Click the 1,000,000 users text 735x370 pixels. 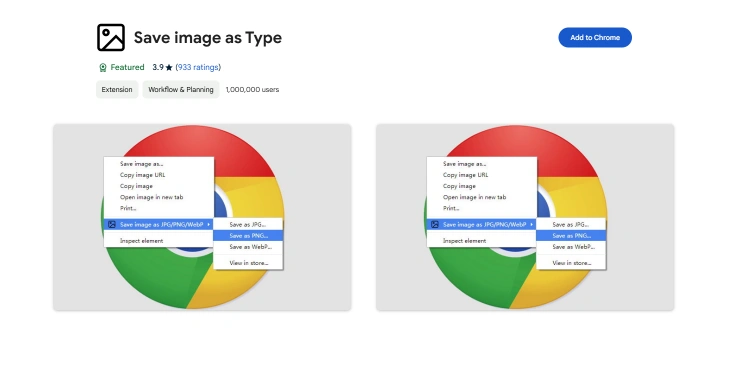[252, 90]
